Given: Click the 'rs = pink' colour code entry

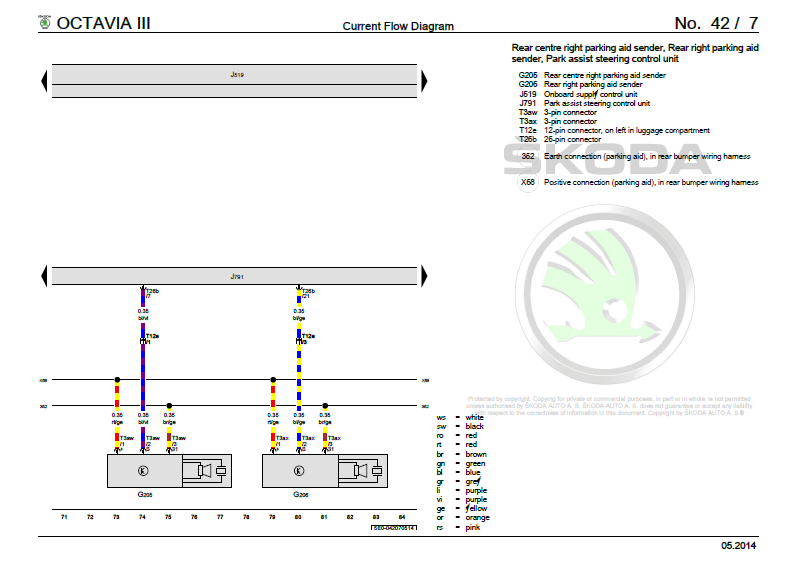Looking at the screenshot, I should (459, 527).
